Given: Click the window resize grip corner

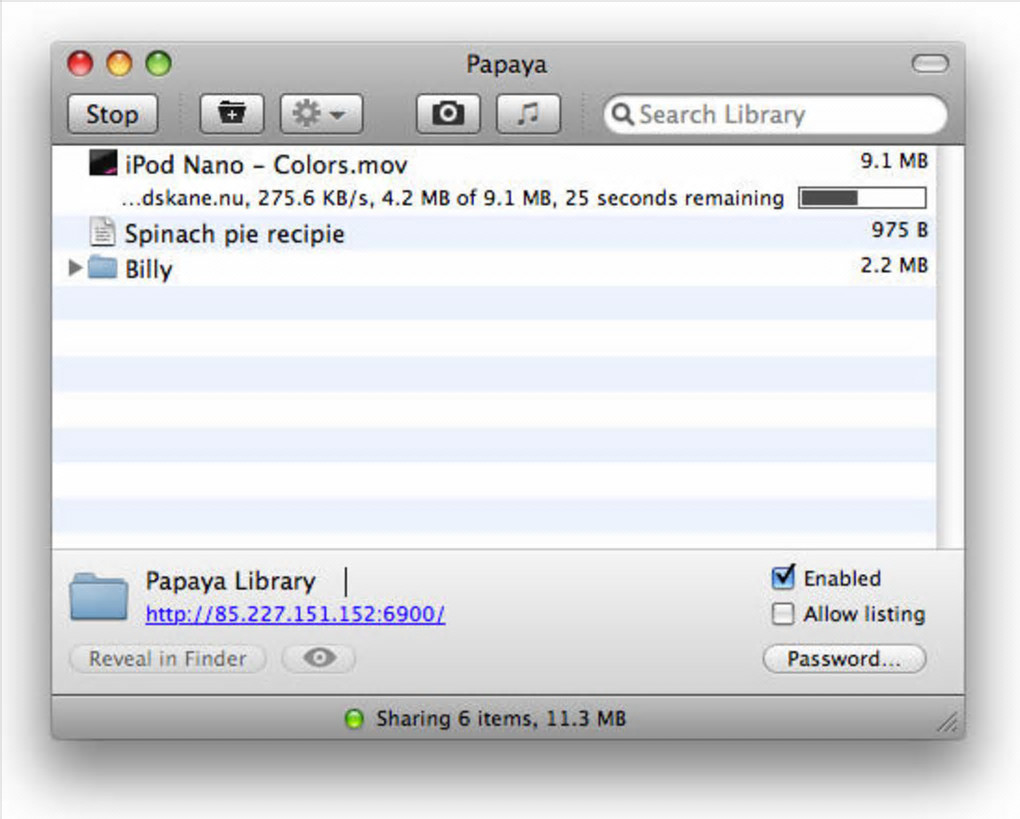Looking at the screenshot, I should (947, 722).
